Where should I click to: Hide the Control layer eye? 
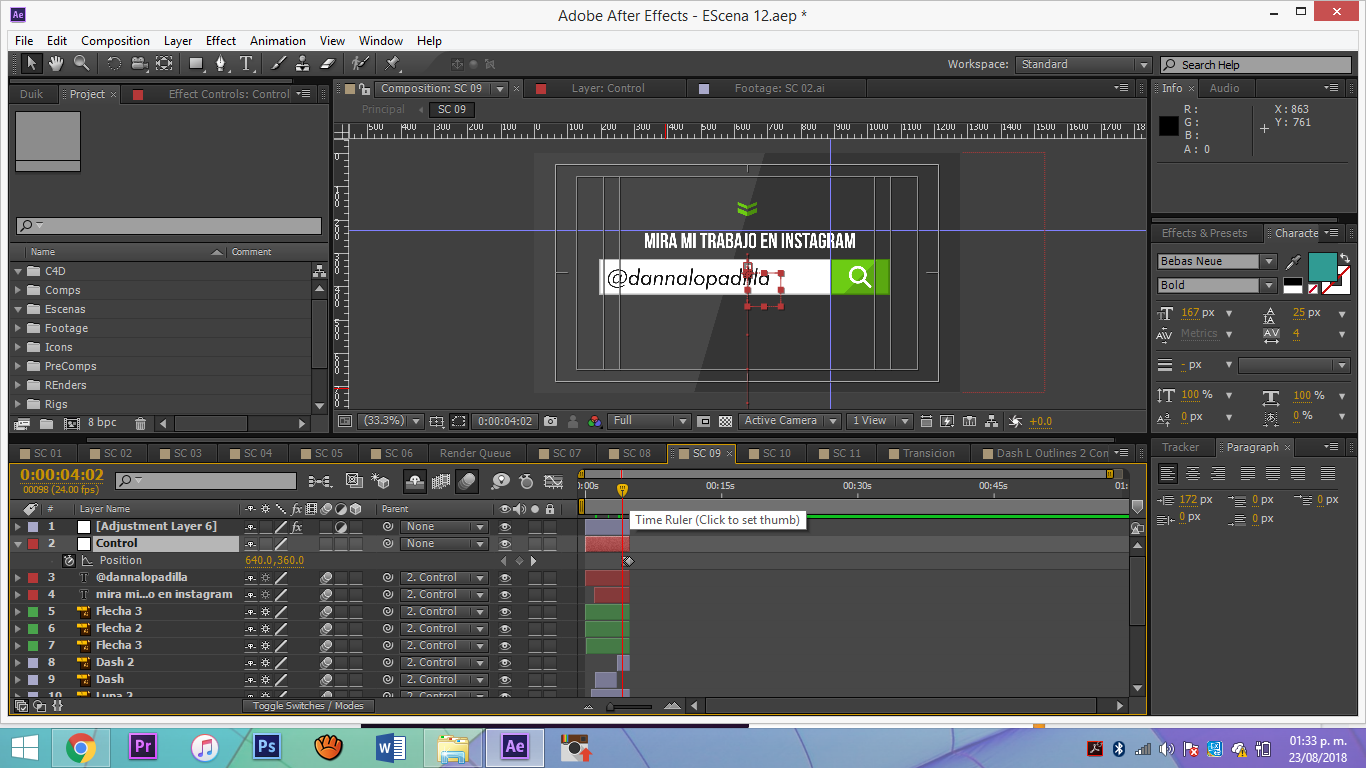pos(505,544)
